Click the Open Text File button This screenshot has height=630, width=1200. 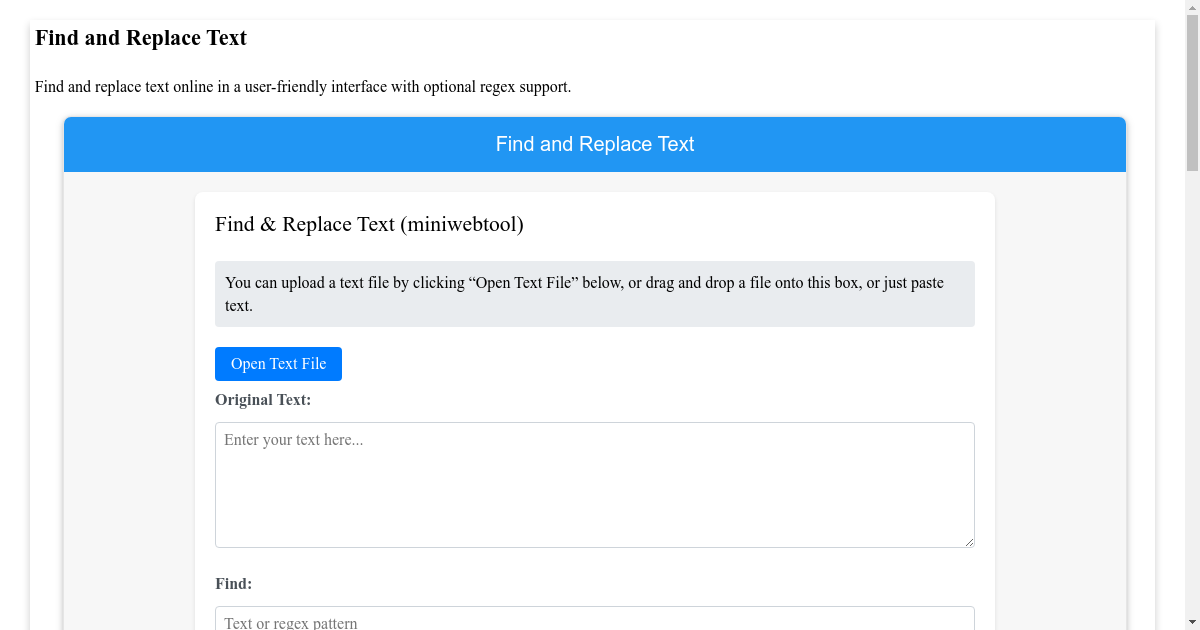point(278,363)
